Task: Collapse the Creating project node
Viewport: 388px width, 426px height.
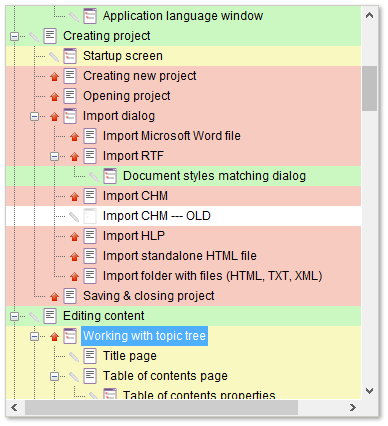Action: (14, 36)
